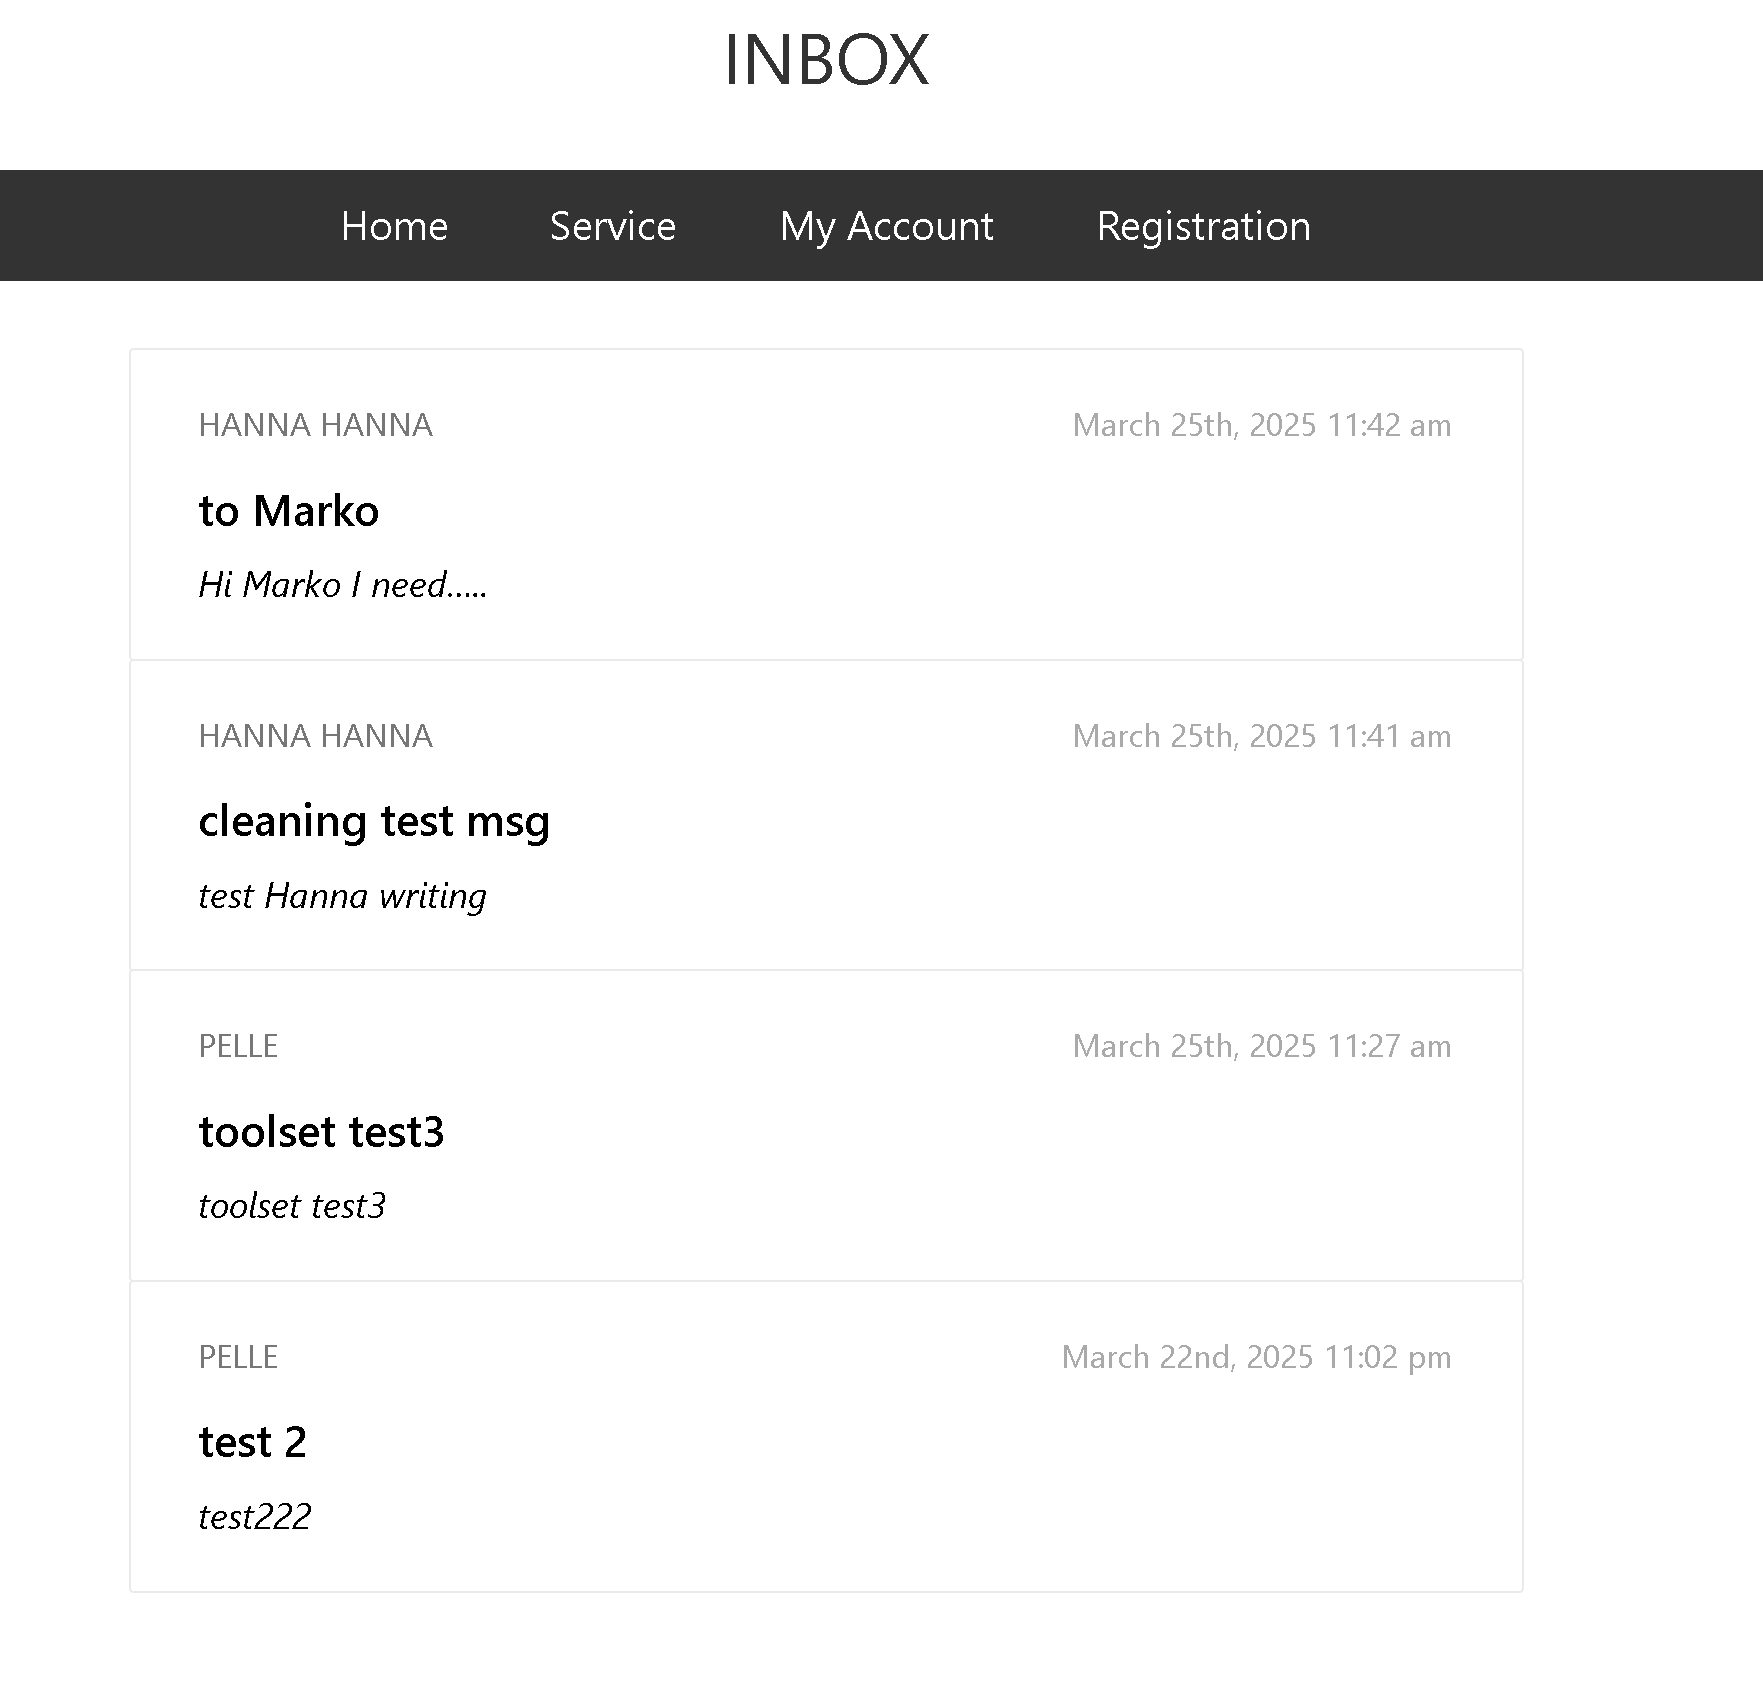Click sender PELLE on toolset test3 message

(238, 1046)
